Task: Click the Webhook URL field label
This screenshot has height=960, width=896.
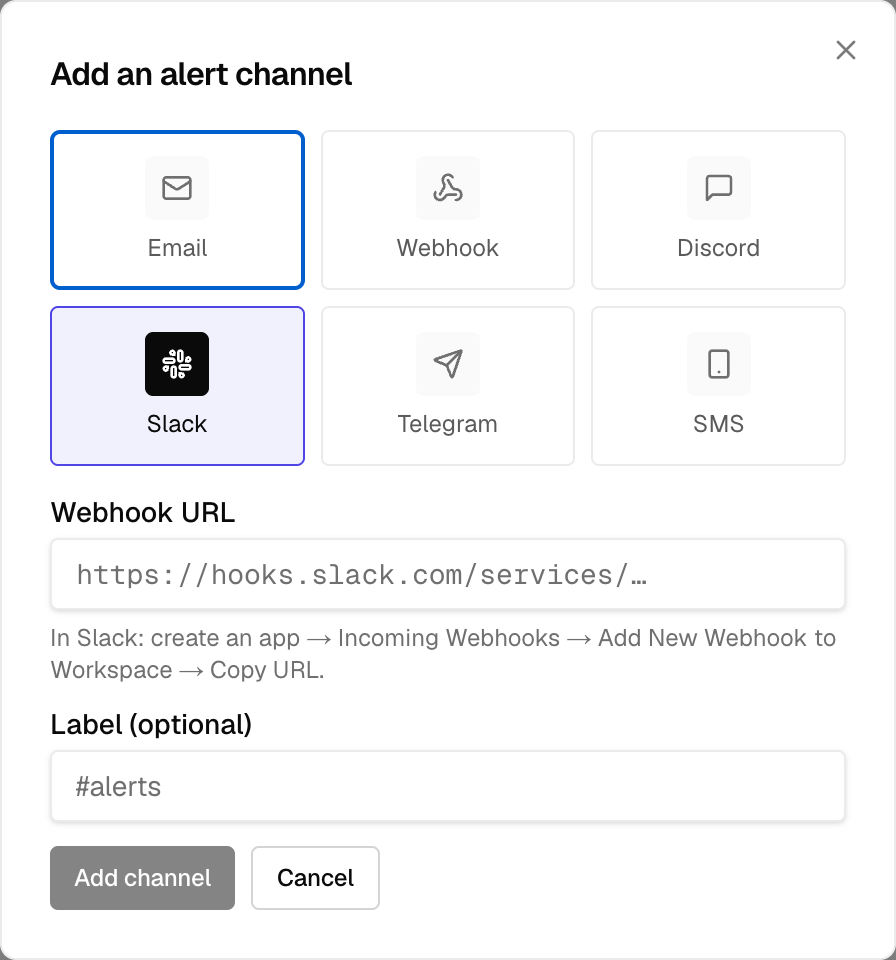Action: [x=143, y=512]
